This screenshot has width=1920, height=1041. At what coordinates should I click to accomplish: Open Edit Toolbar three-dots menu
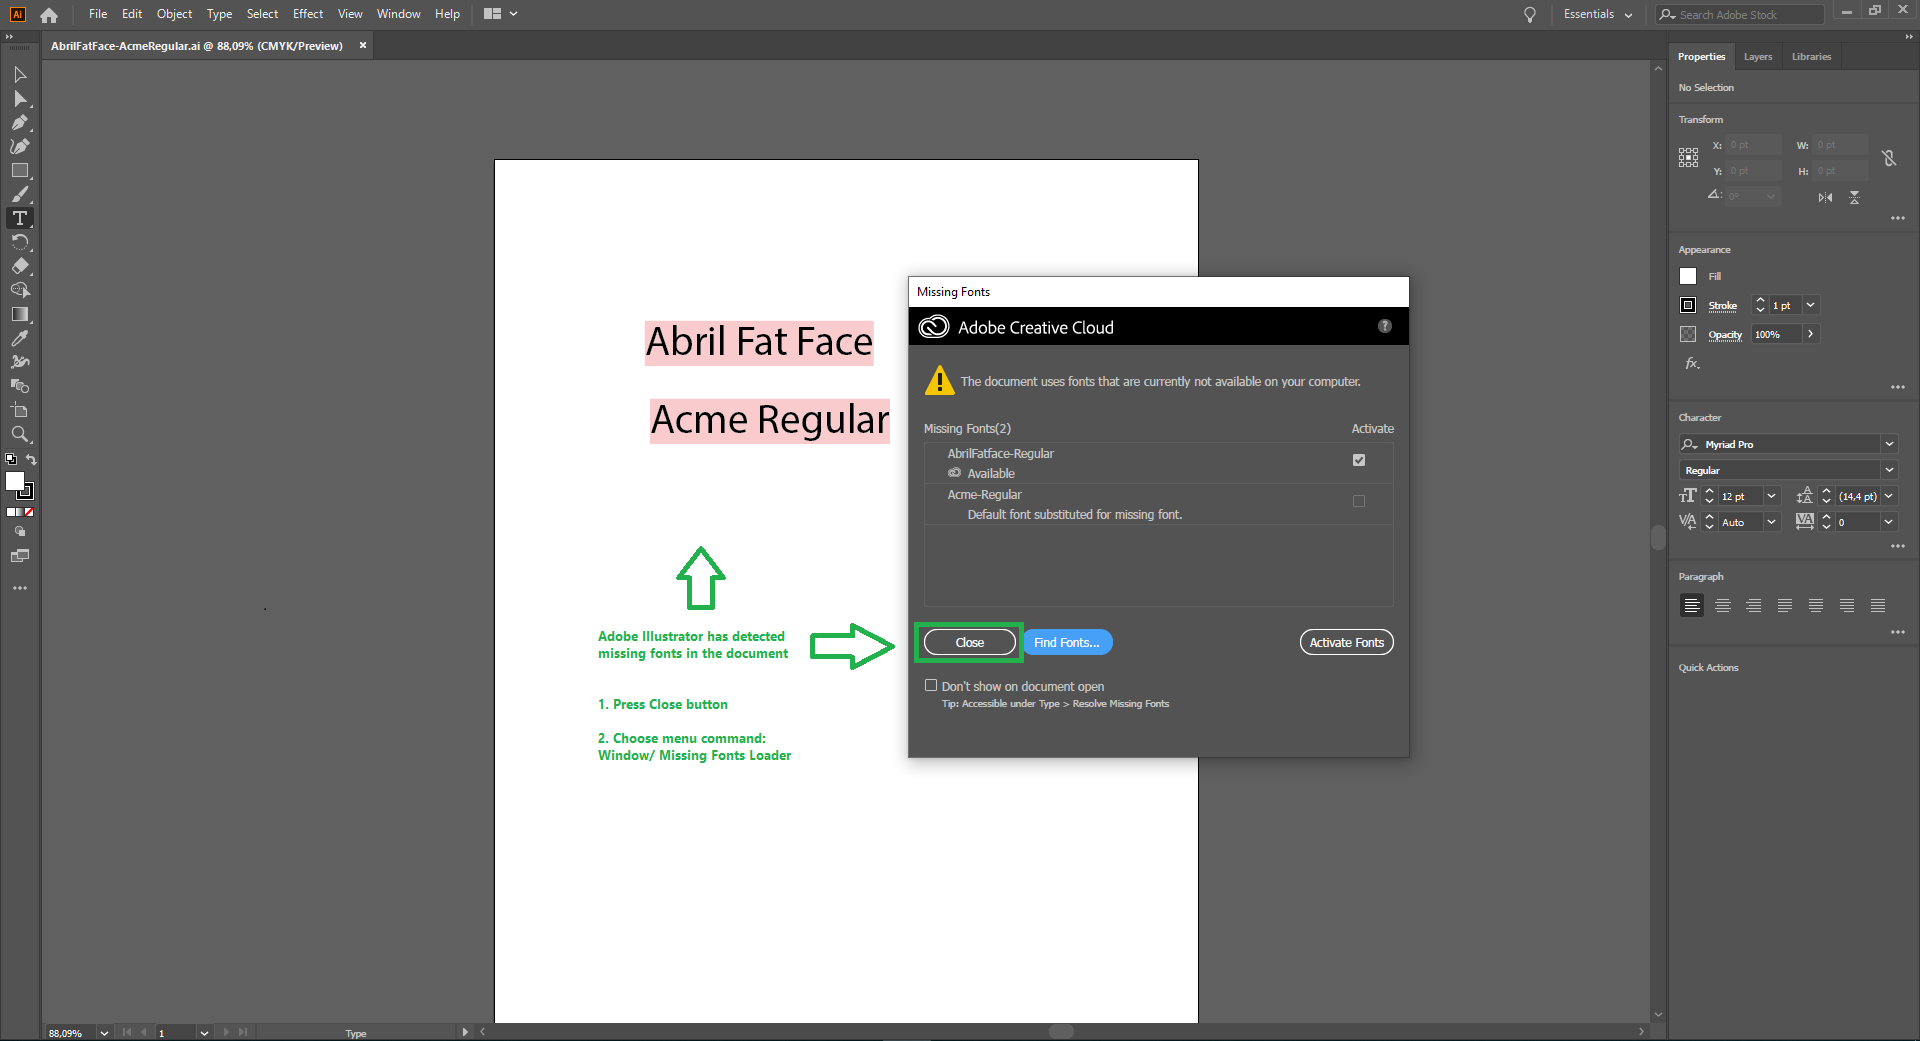[19, 588]
